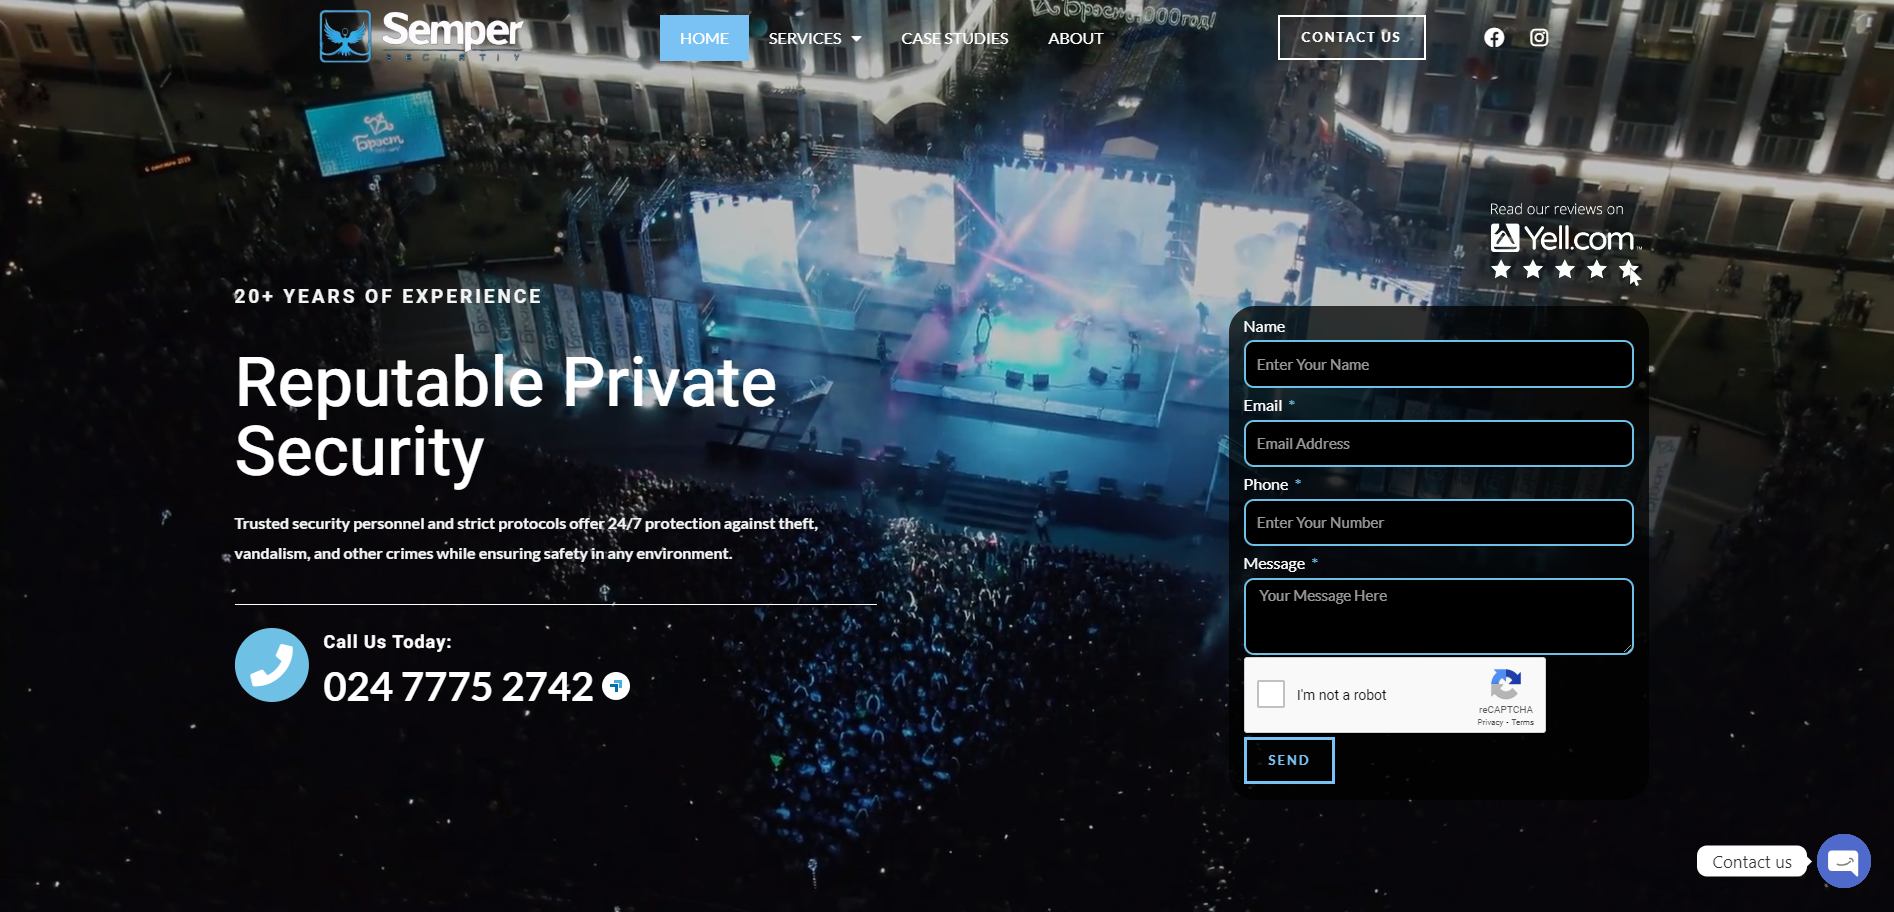
Task: Call the 024 7775 2742 number link
Action: pyautogui.click(x=458, y=687)
